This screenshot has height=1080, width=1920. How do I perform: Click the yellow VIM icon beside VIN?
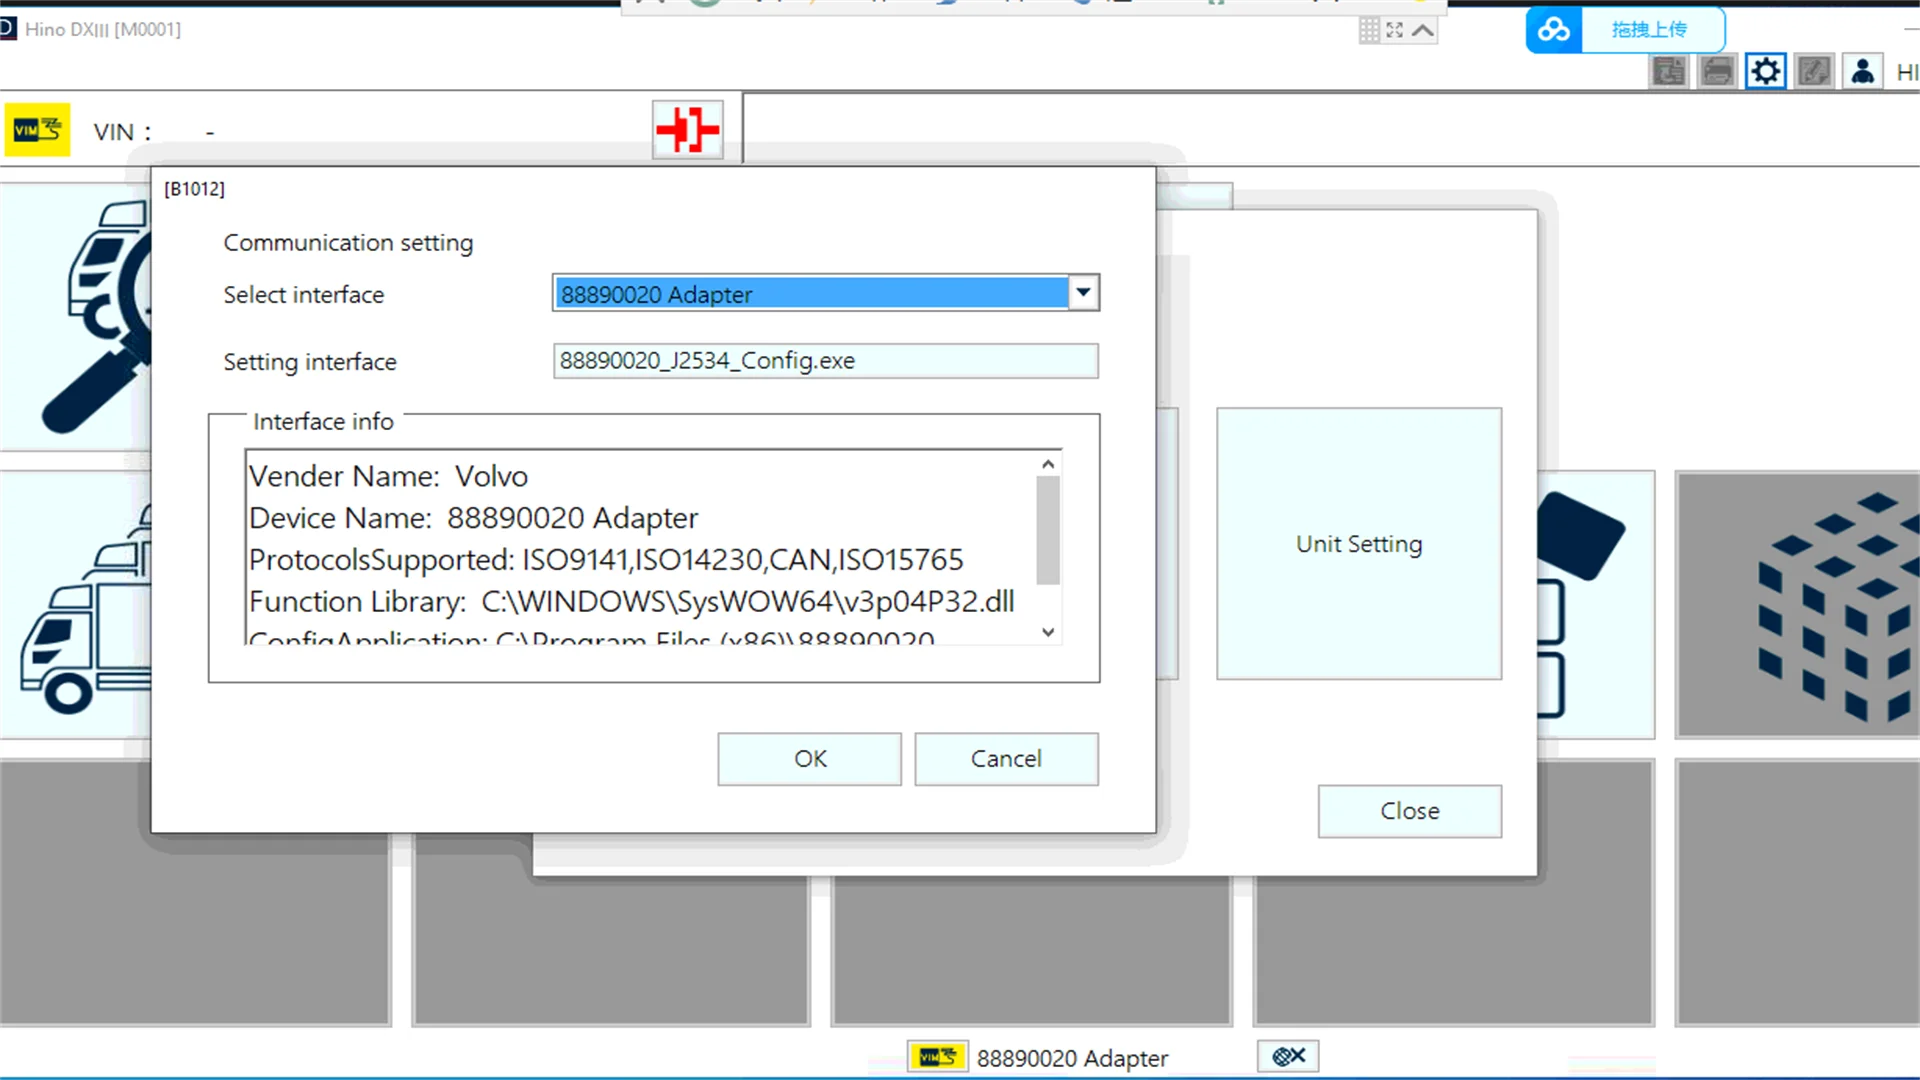37,130
